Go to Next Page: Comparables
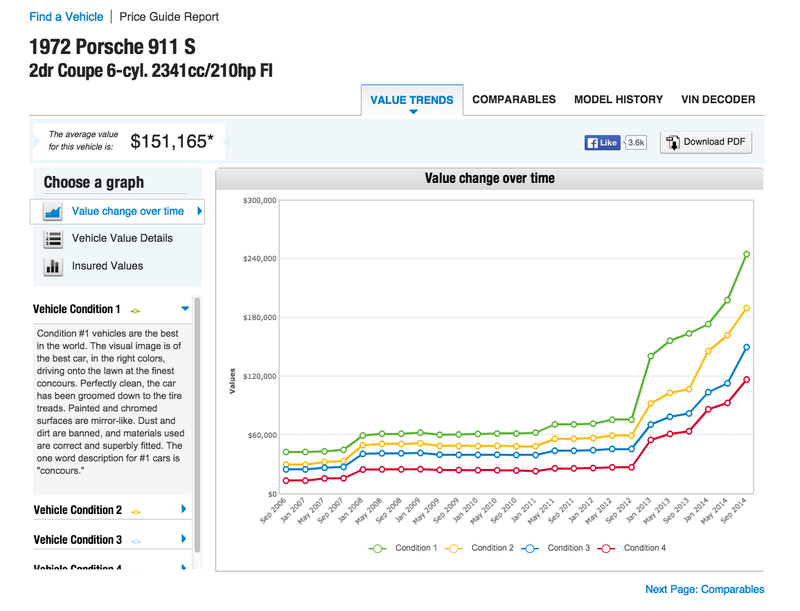The image size is (800, 611). tap(705, 589)
